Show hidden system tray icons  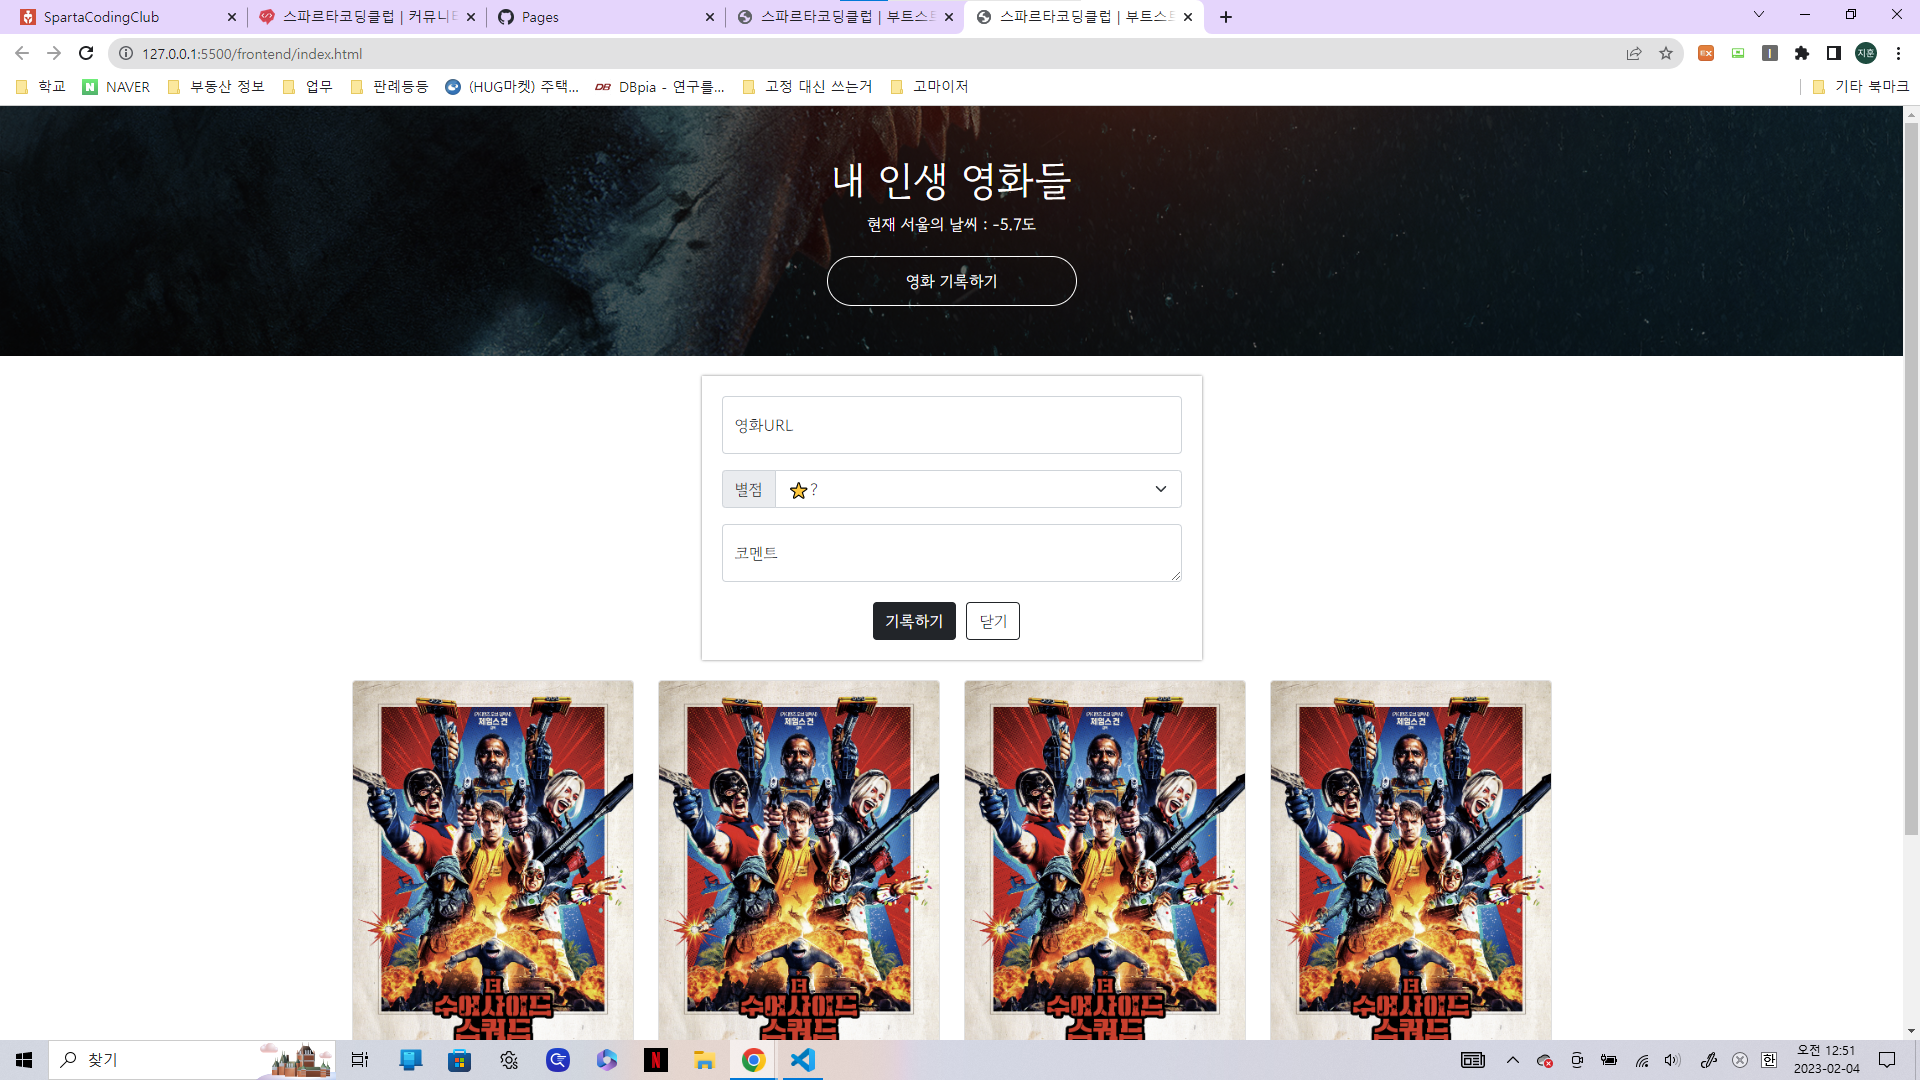[x=1513, y=1060]
